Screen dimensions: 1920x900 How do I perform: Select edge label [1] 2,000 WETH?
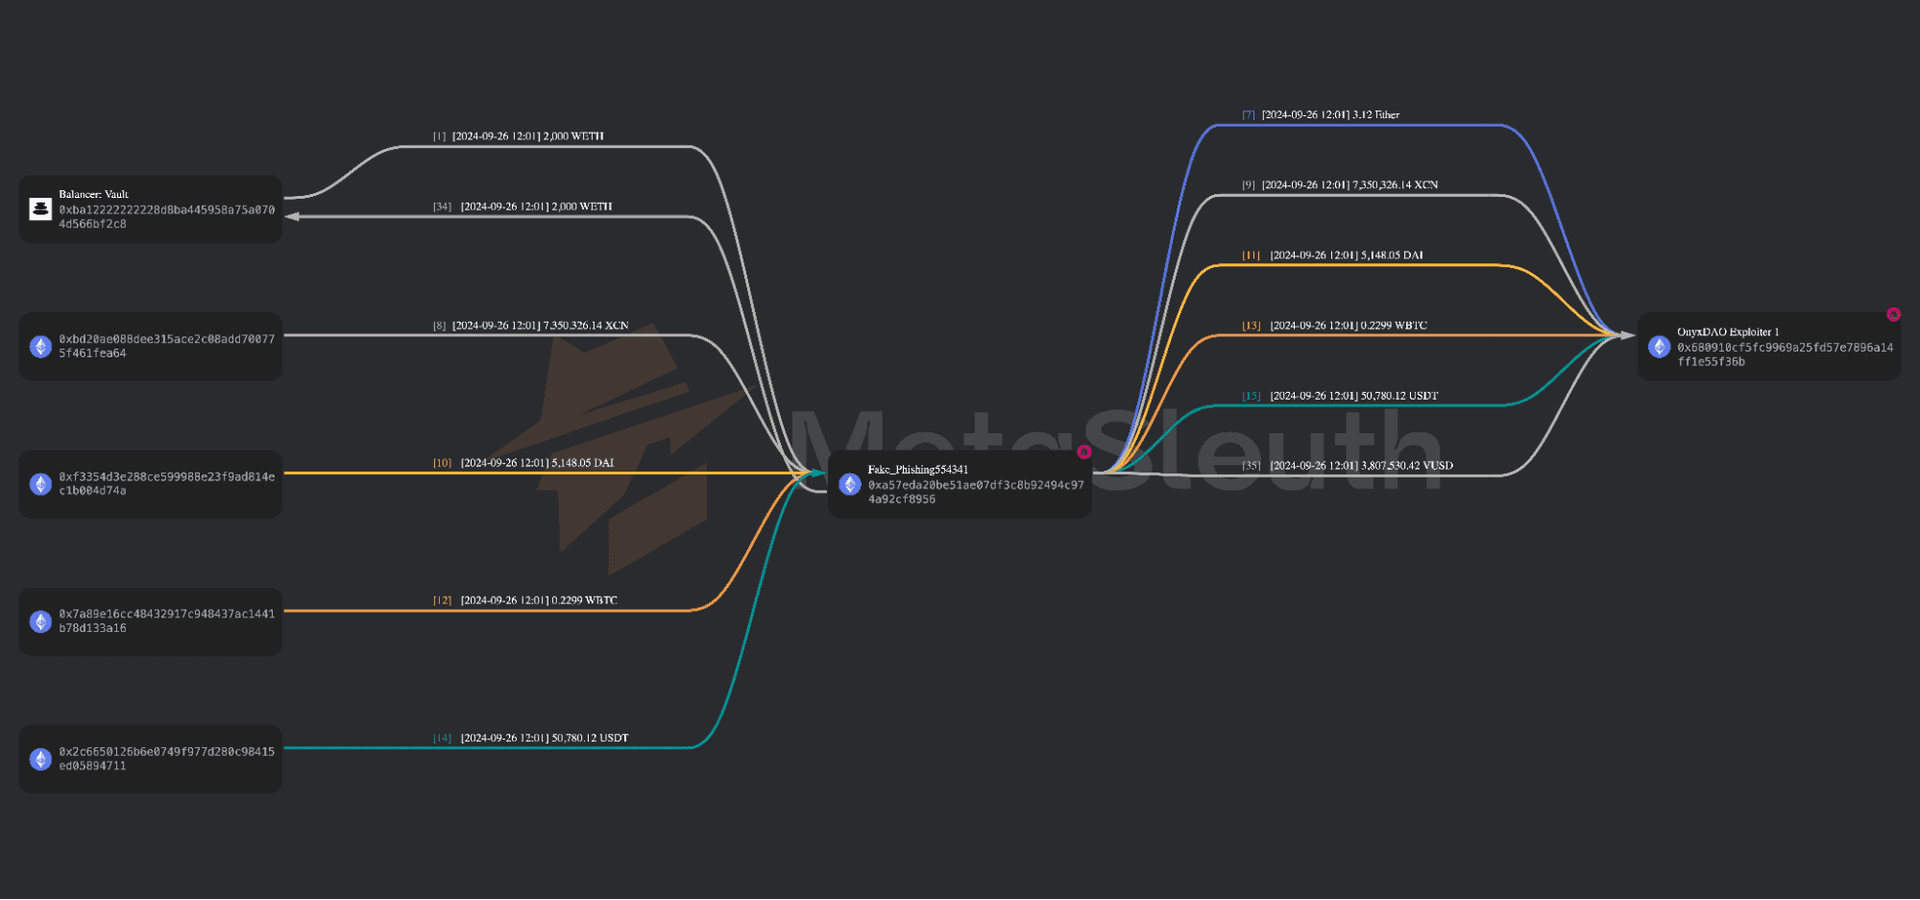point(518,136)
